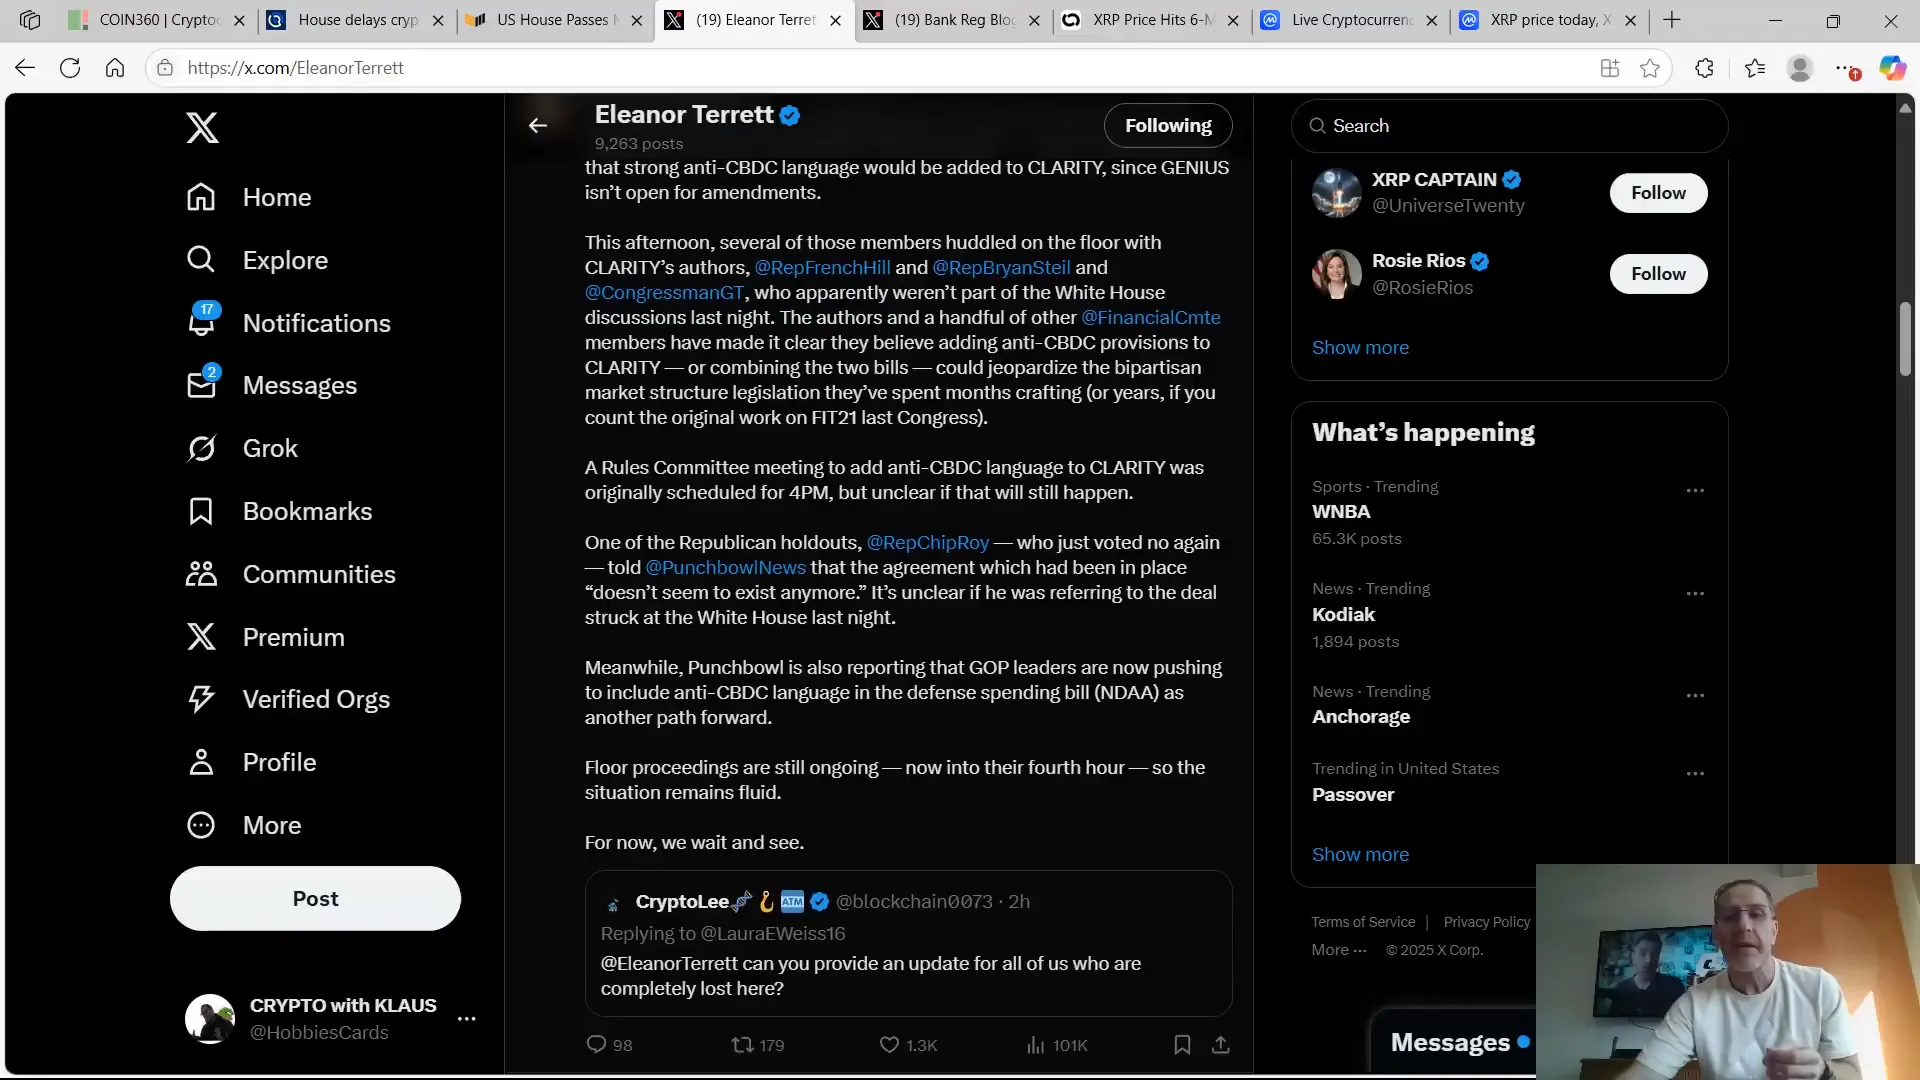Click the Verified Orgs lightning icon
This screenshot has width=1920, height=1080.
pyautogui.click(x=201, y=699)
